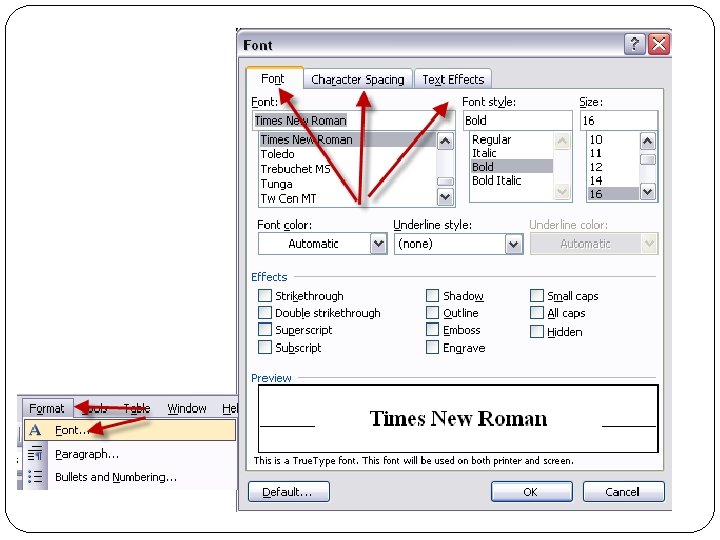Click Font style list scroll down arrow
Image resolution: width=720 pixels, height=540 pixels.
pos(562,191)
